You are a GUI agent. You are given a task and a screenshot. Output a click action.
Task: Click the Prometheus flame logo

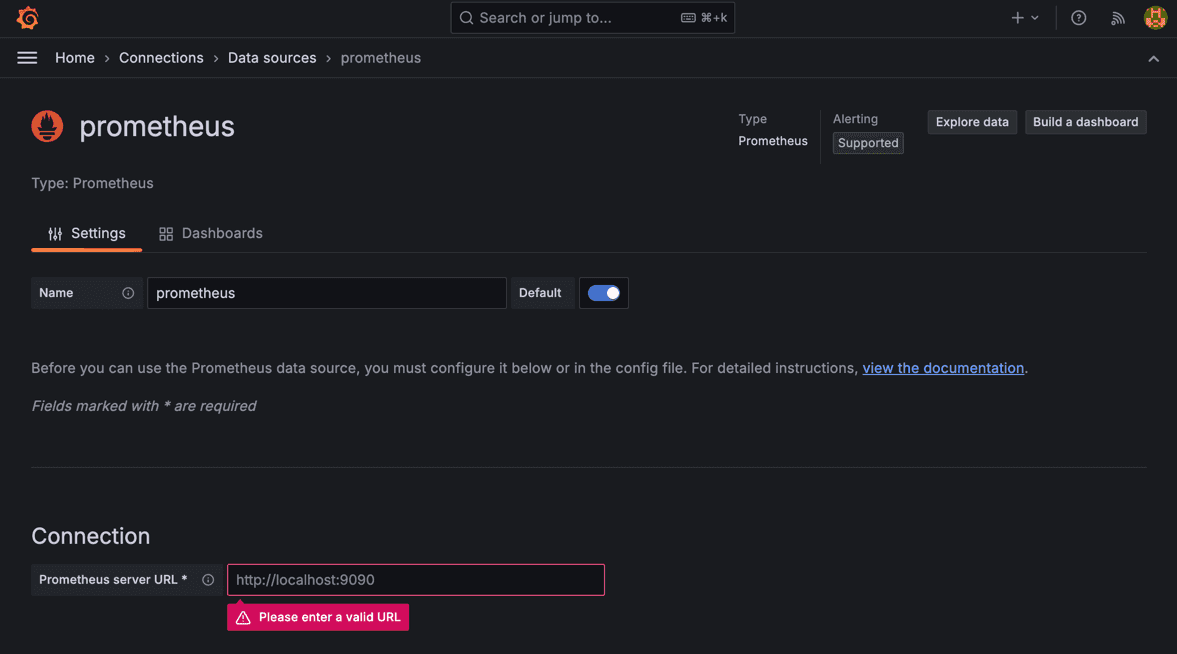click(x=47, y=126)
